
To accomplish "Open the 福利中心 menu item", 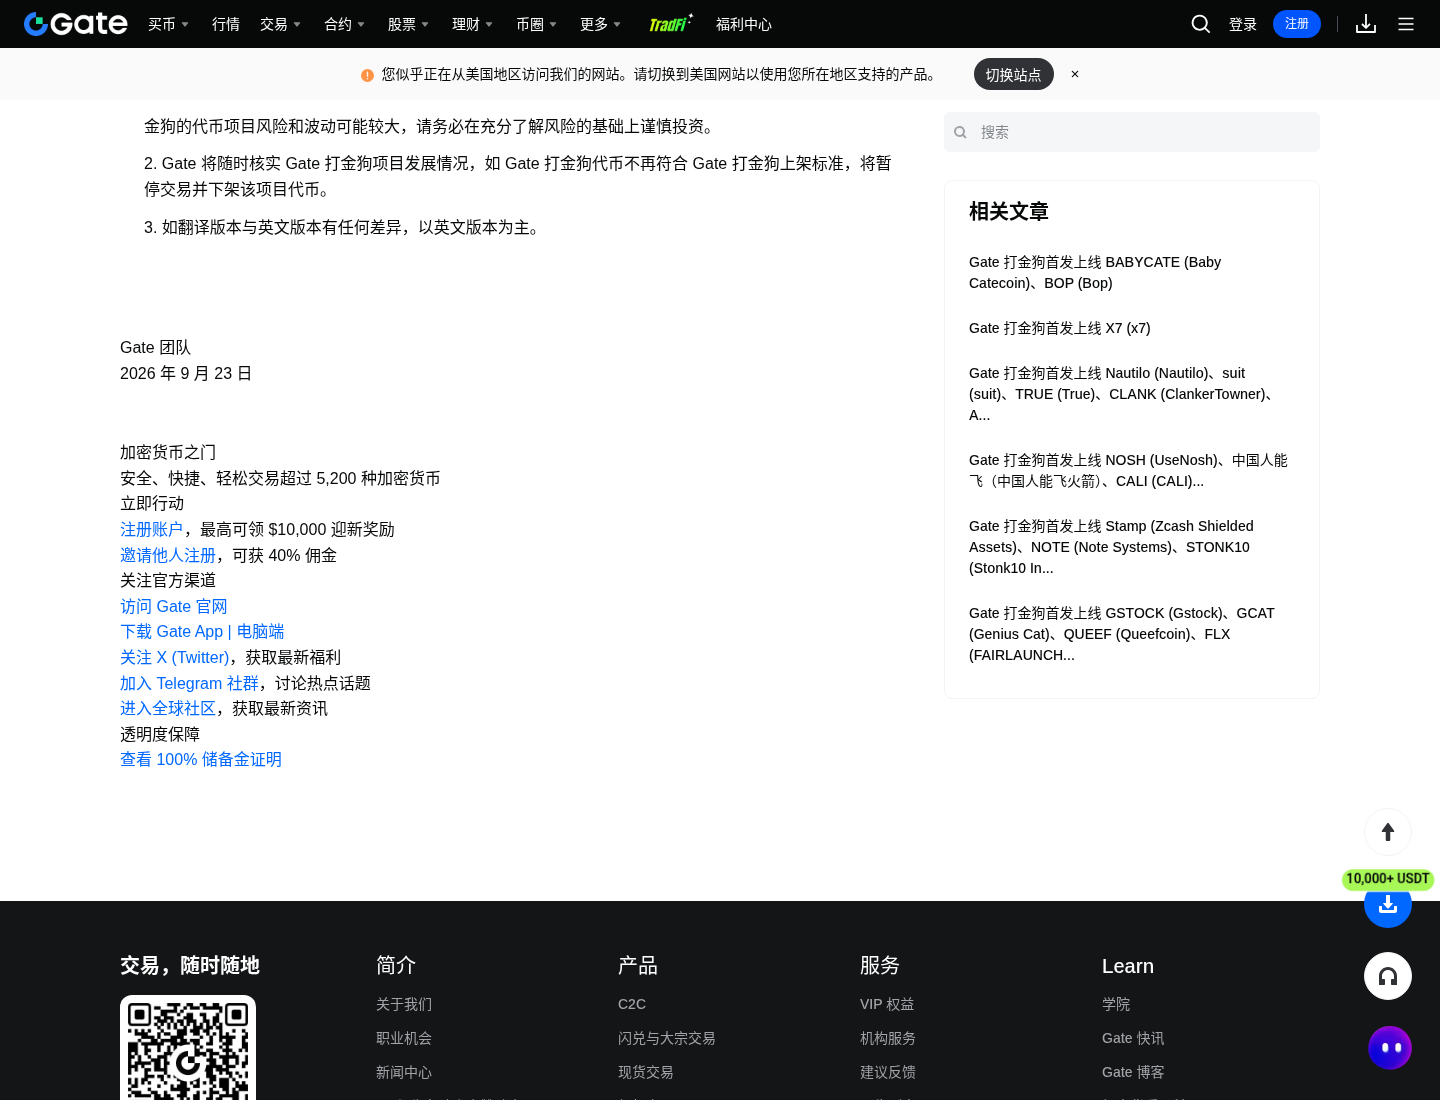I will [744, 24].
